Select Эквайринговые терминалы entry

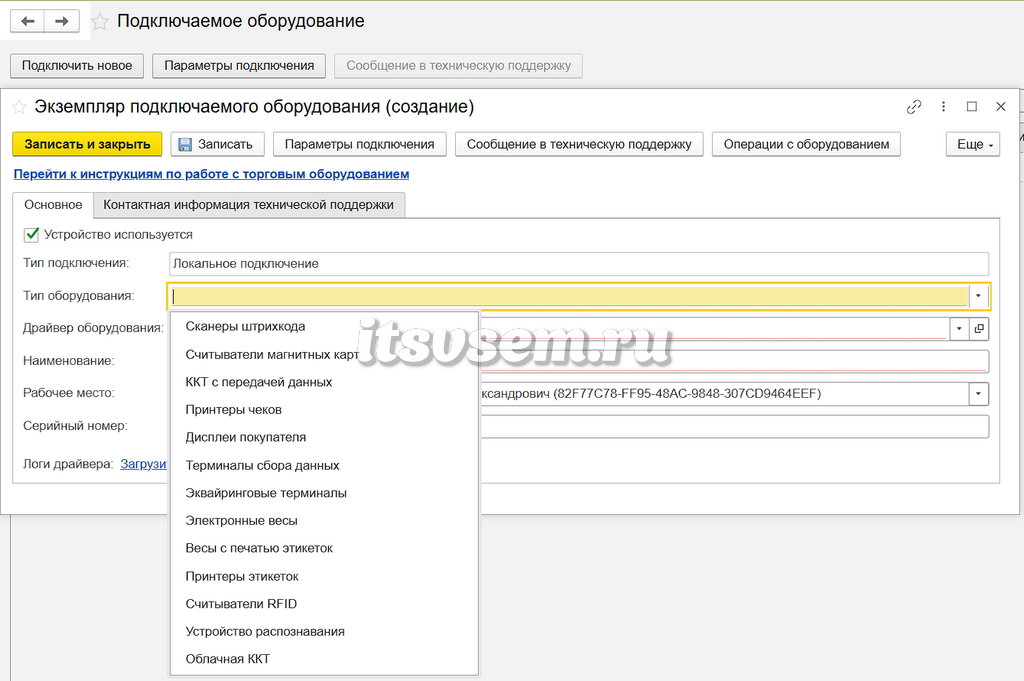[x=325, y=493]
